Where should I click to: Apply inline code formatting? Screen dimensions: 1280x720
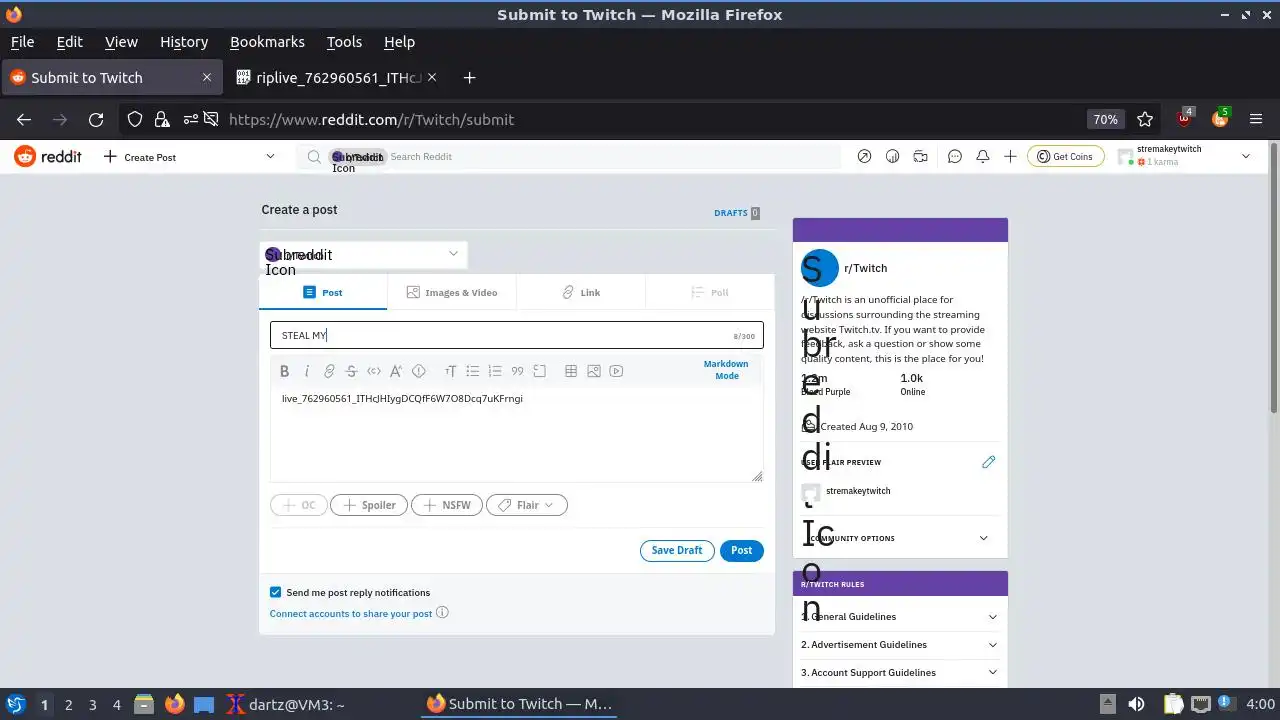pyautogui.click(x=374, y=371)
